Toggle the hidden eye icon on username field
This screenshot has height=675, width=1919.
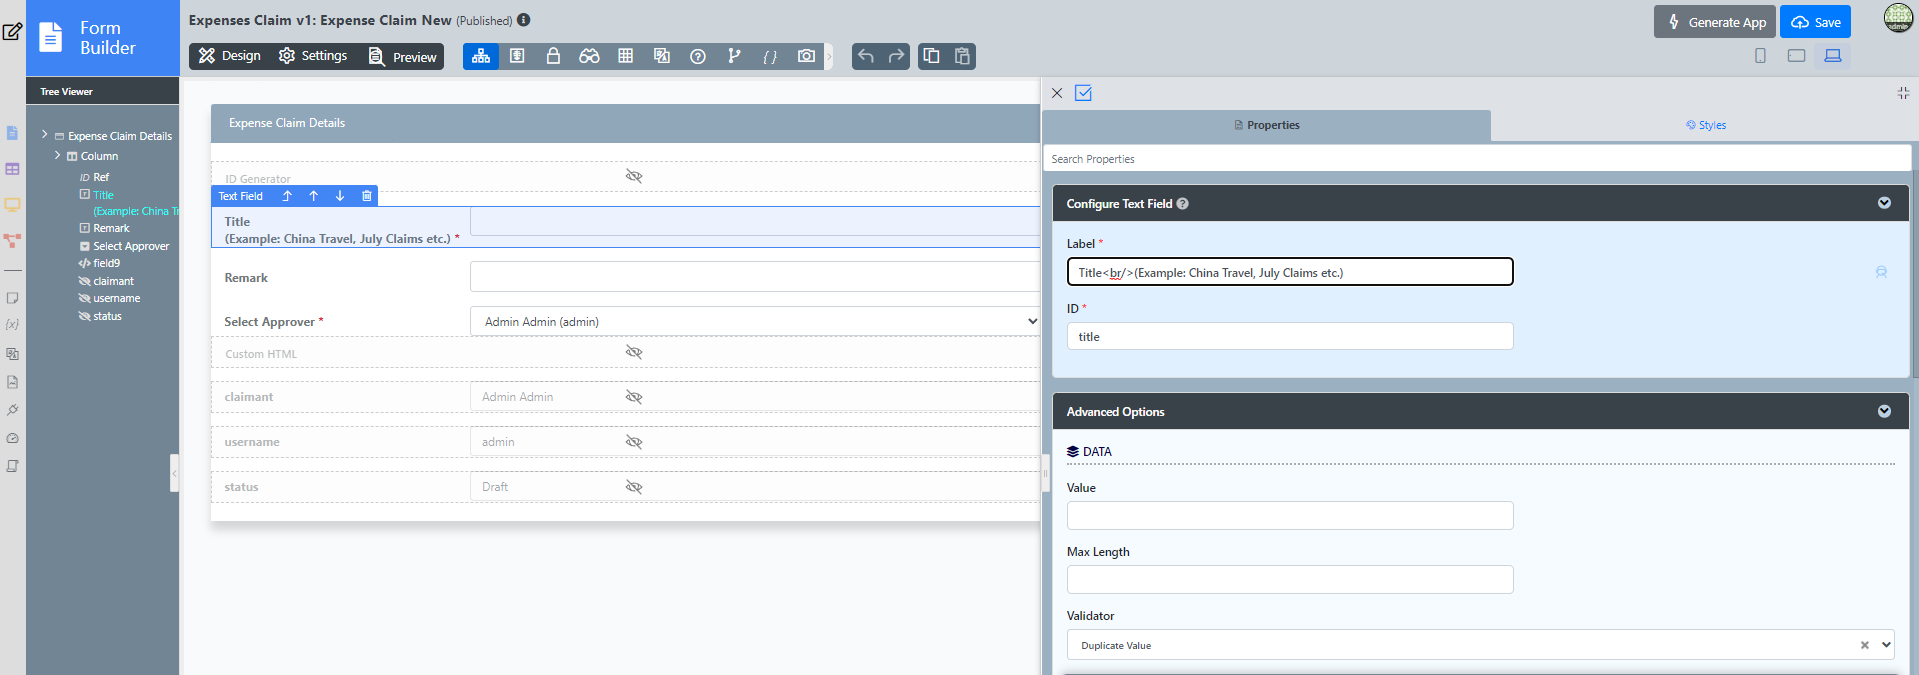point(634,442)
